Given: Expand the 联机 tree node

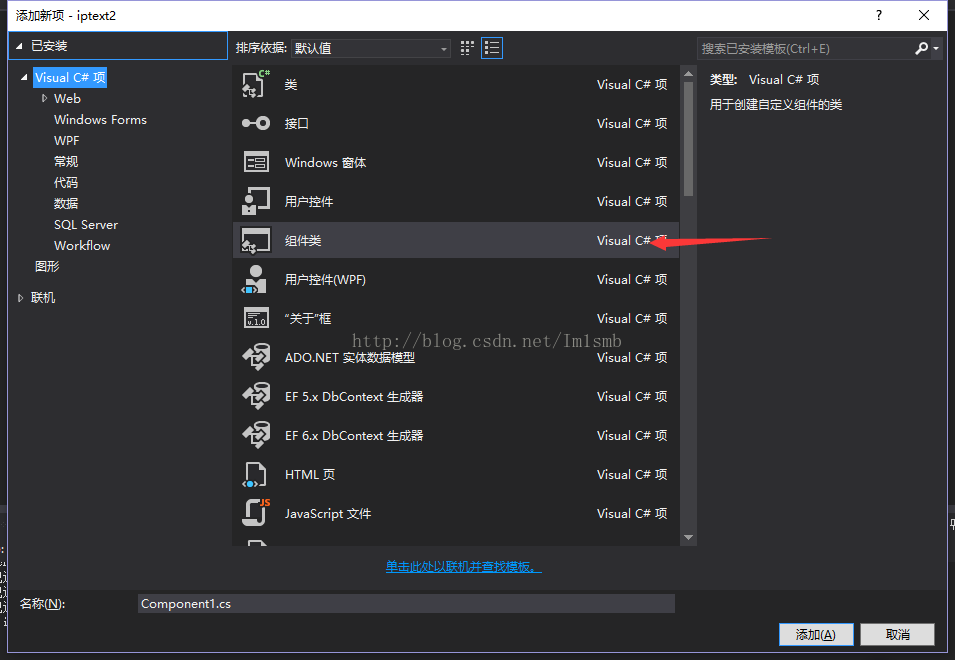Looking at the screenshot, I should tap(20, 298).
